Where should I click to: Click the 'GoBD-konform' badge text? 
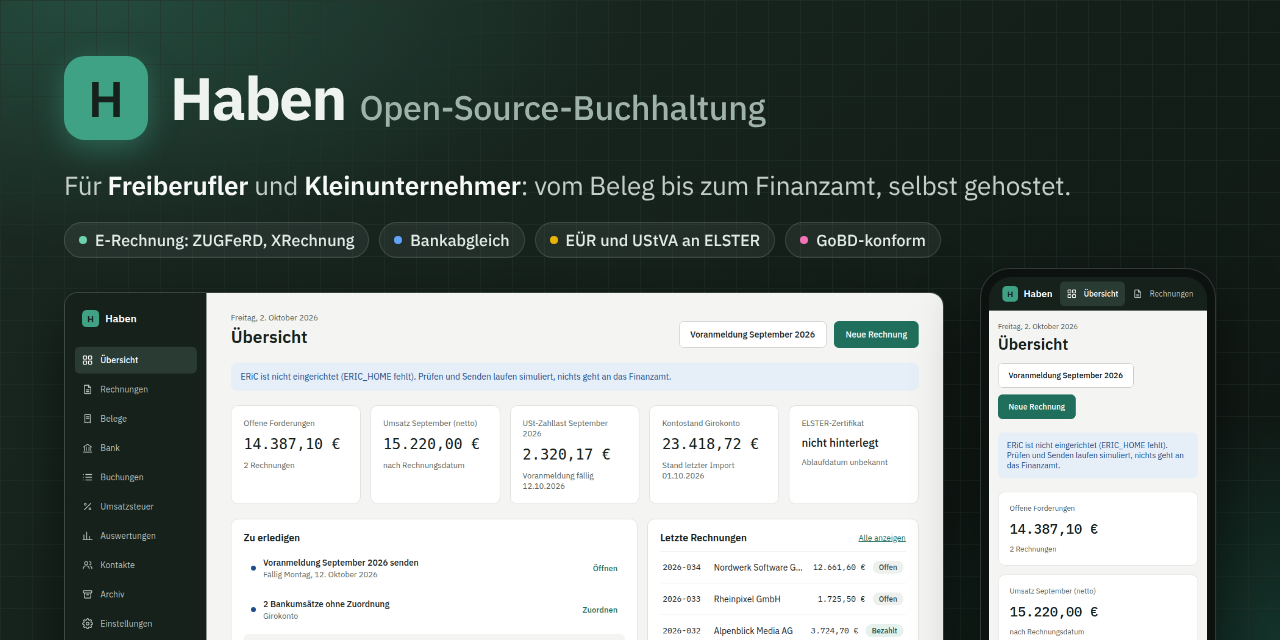(871, 240)
